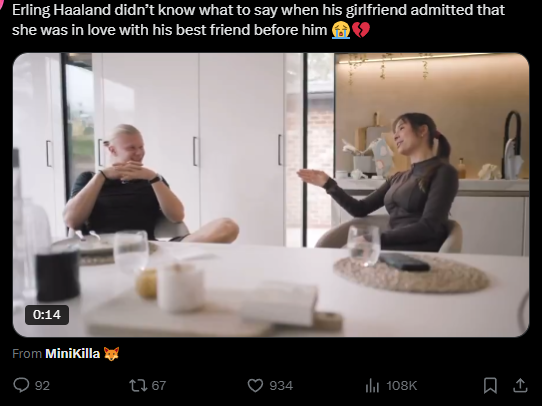Click the broken heart emoji in the tweet
Screen dimensions: 542x406
click(361, 30)
